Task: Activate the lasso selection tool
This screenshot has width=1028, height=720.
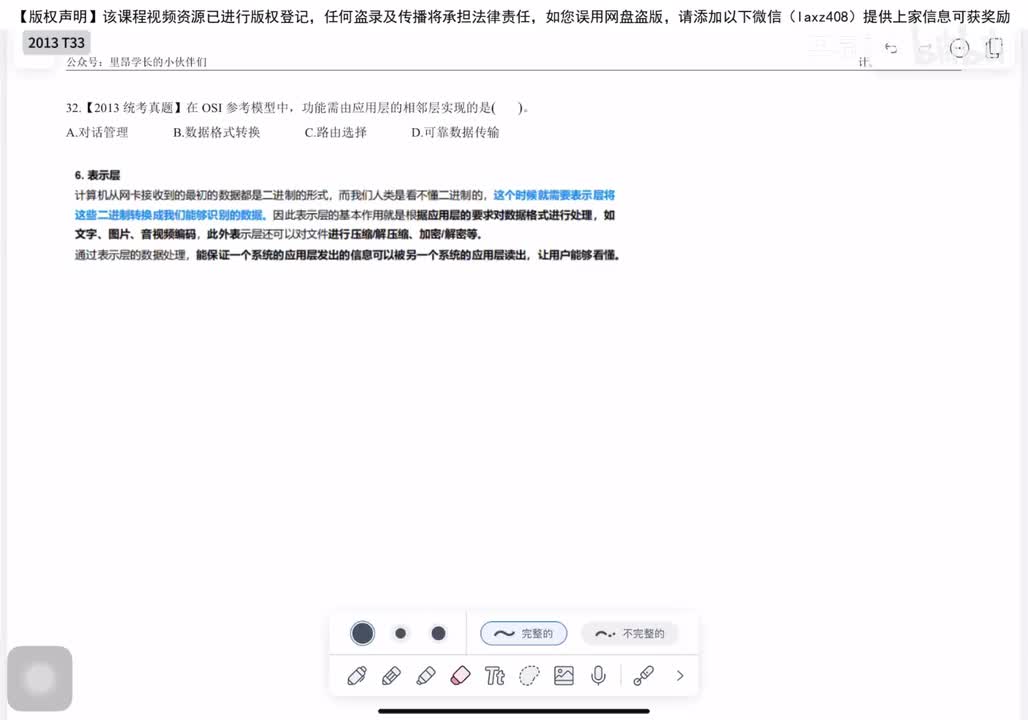Action: click(529, 675)
